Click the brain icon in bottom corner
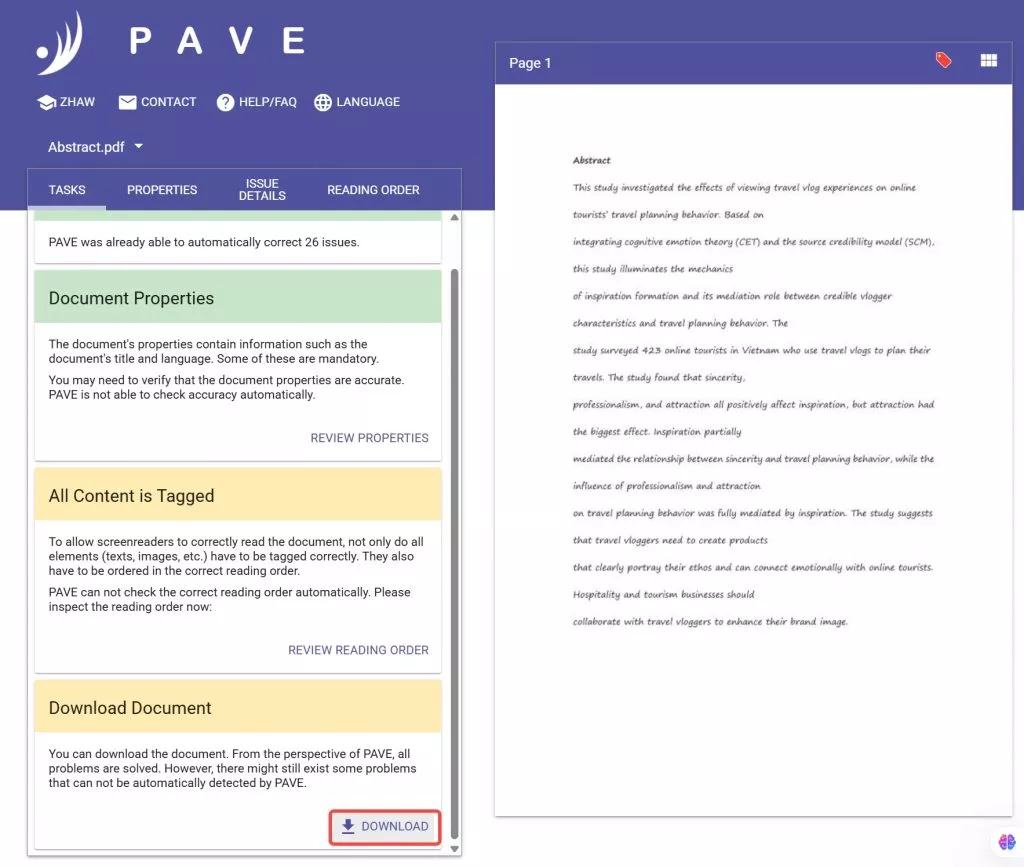 pos(1006,842)
